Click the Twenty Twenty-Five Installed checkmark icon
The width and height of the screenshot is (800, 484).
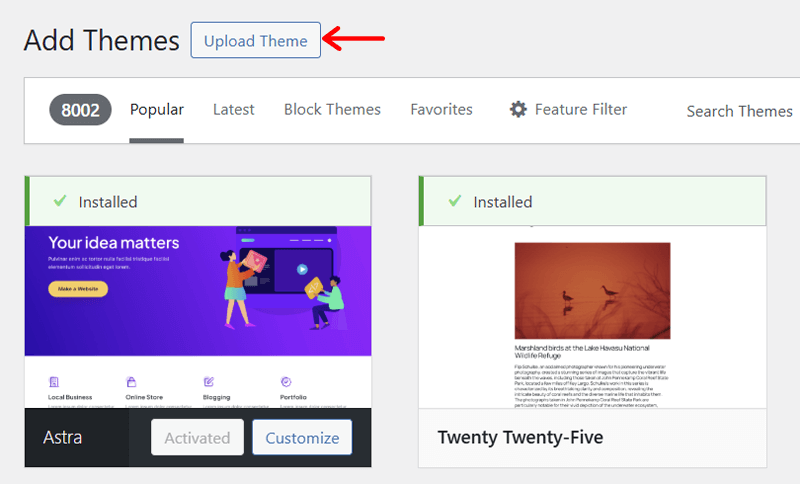point(455,201)
